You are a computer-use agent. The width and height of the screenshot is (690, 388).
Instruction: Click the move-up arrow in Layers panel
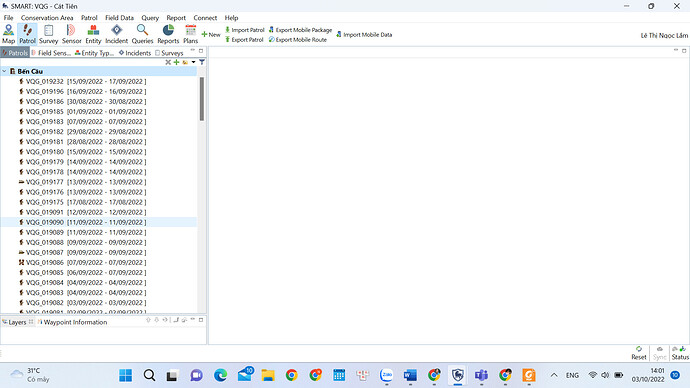(148, 320)
